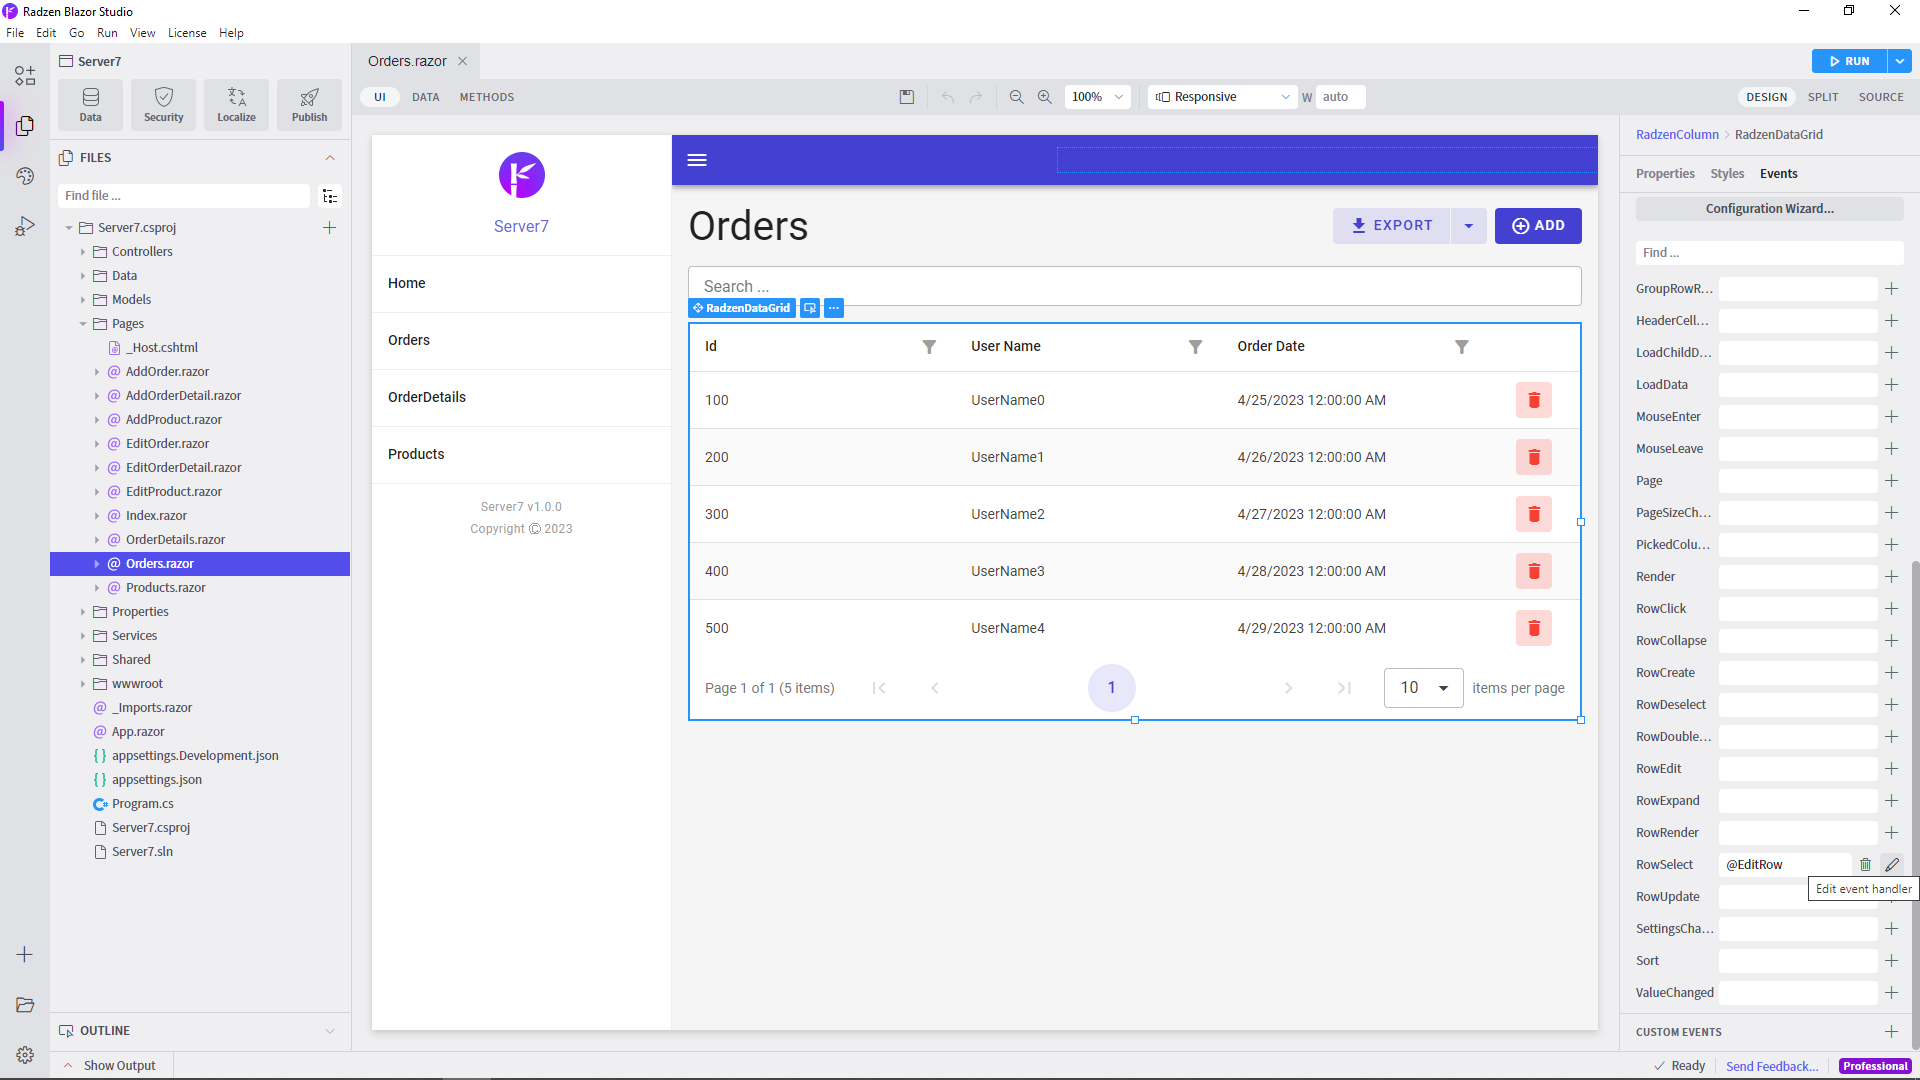This screenshot has width=1920, height=1080.
Task: Open the zoom level 100% dropdown
Action: [1097, 97]
